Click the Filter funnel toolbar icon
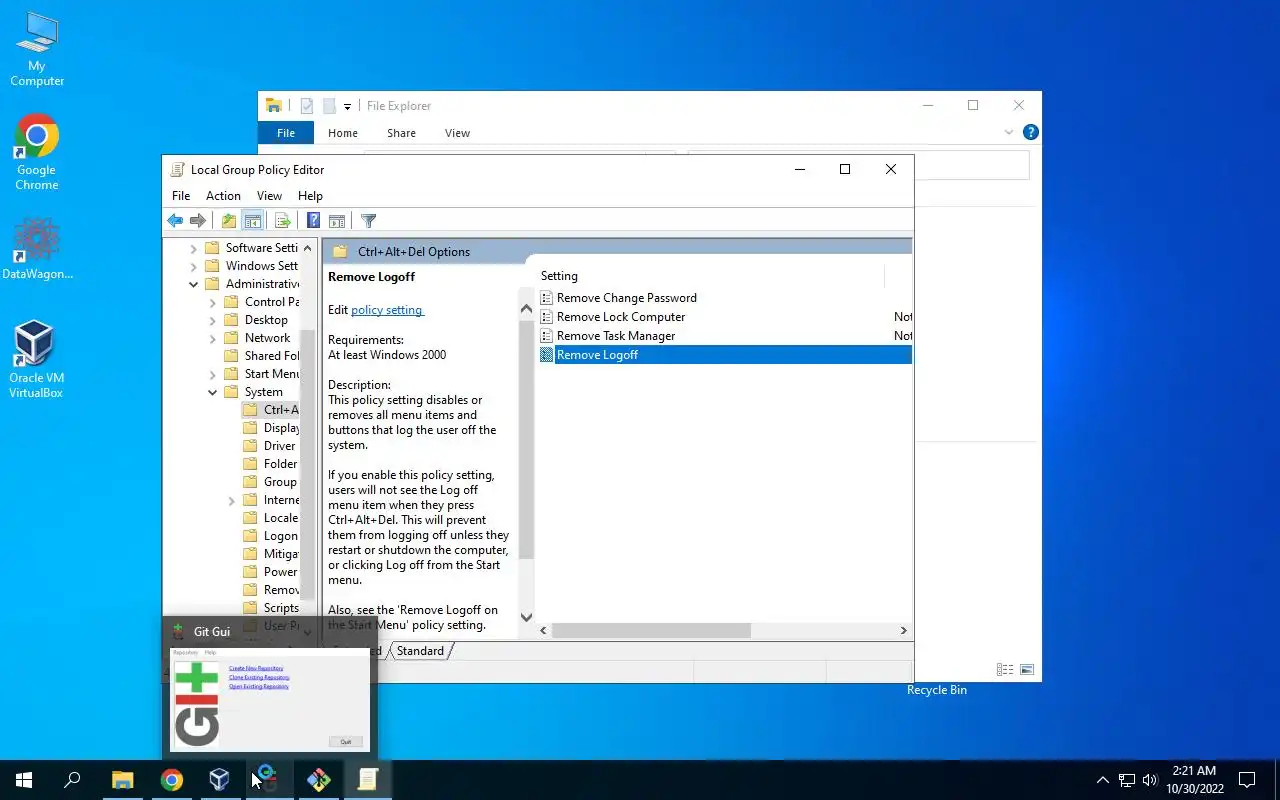This screenshot has height=800, width=1280. pyautogui.click(x=368, y=221)
